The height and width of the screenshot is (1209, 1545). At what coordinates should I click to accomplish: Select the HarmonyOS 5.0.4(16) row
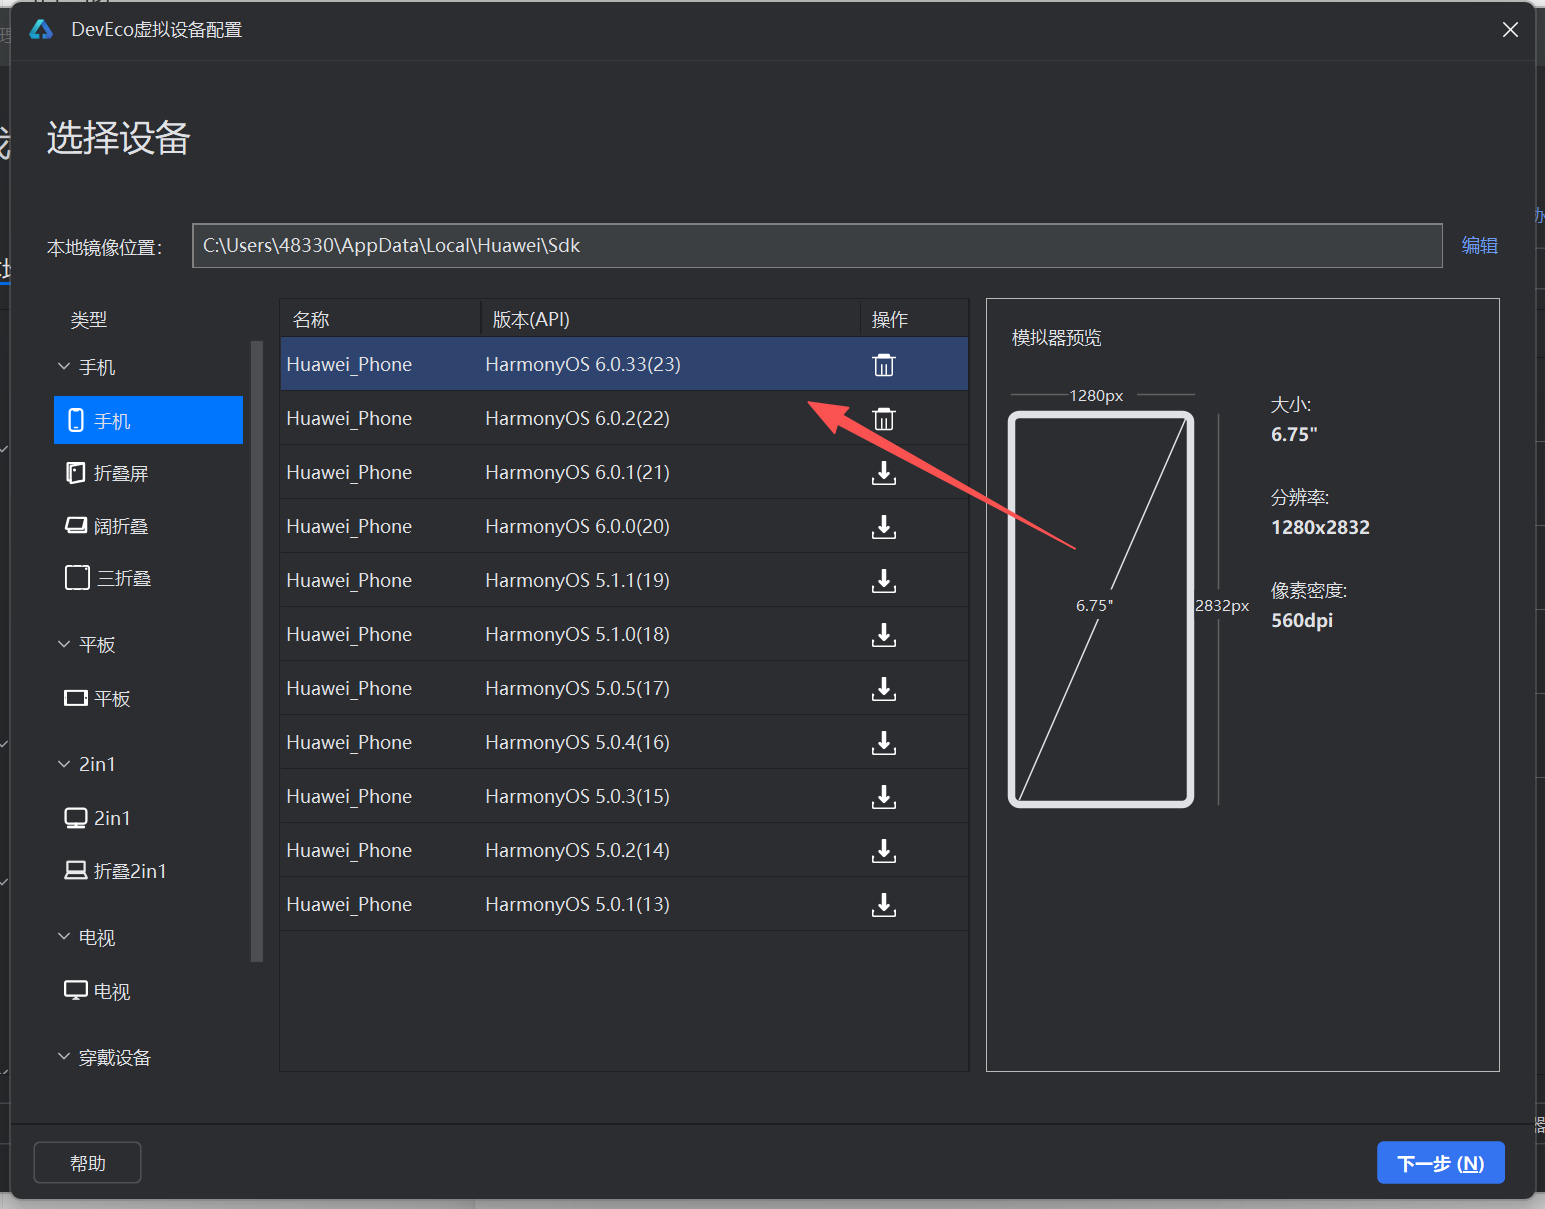coord(624,742)
